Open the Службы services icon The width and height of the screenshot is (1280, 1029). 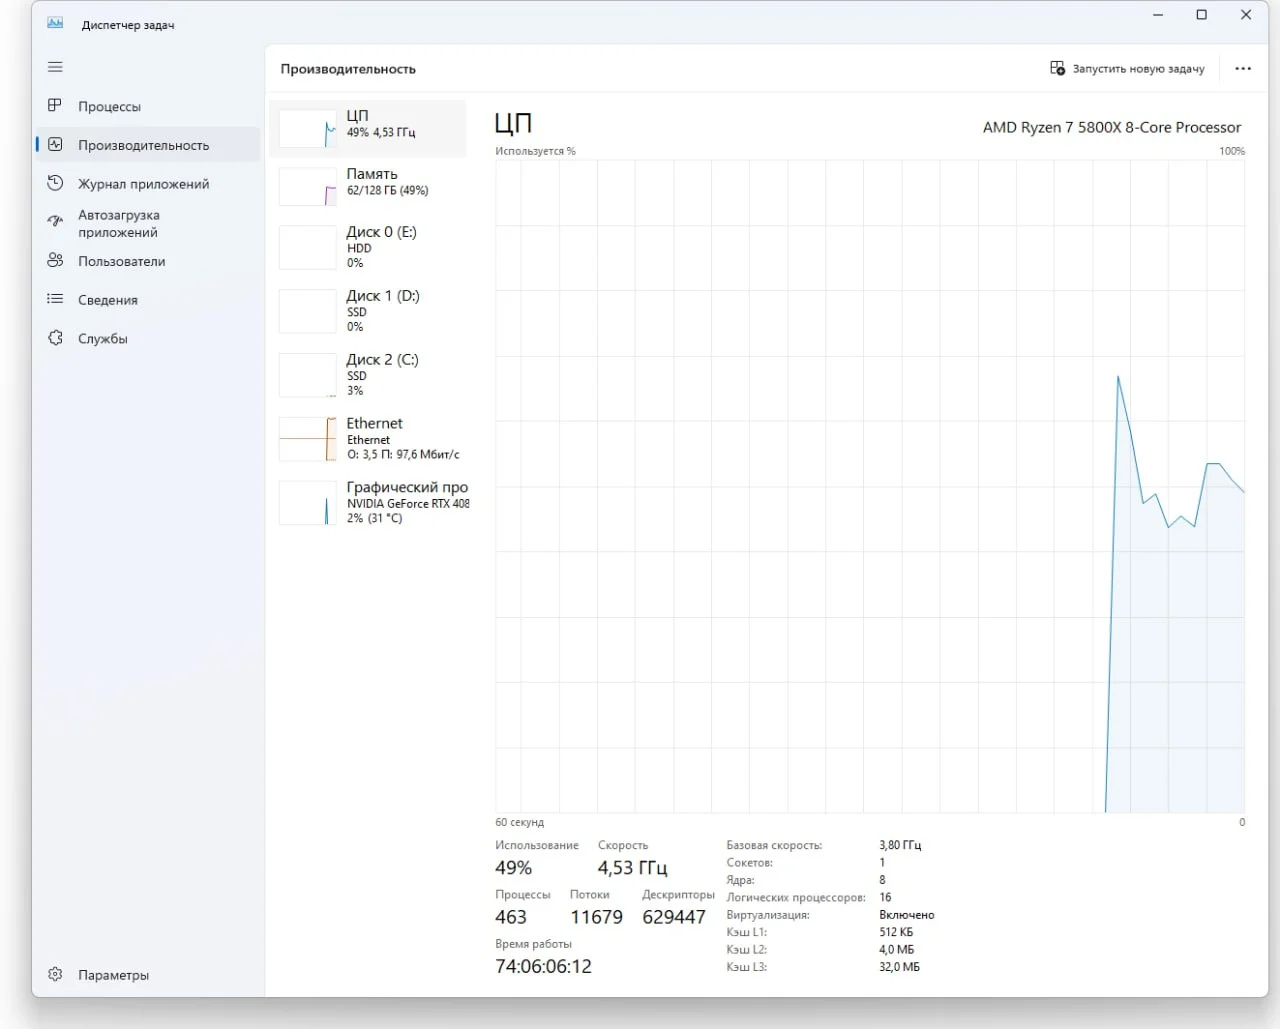click(55, 338)
